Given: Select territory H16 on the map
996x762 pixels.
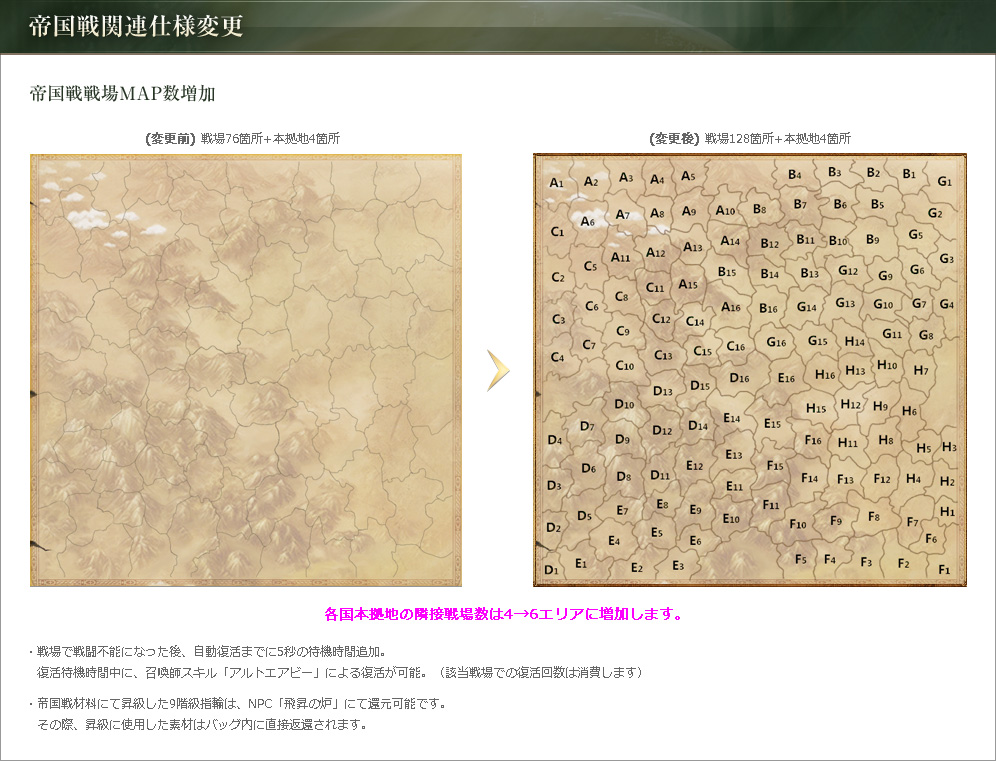Looking at the screenshot, I should (825, 375).
